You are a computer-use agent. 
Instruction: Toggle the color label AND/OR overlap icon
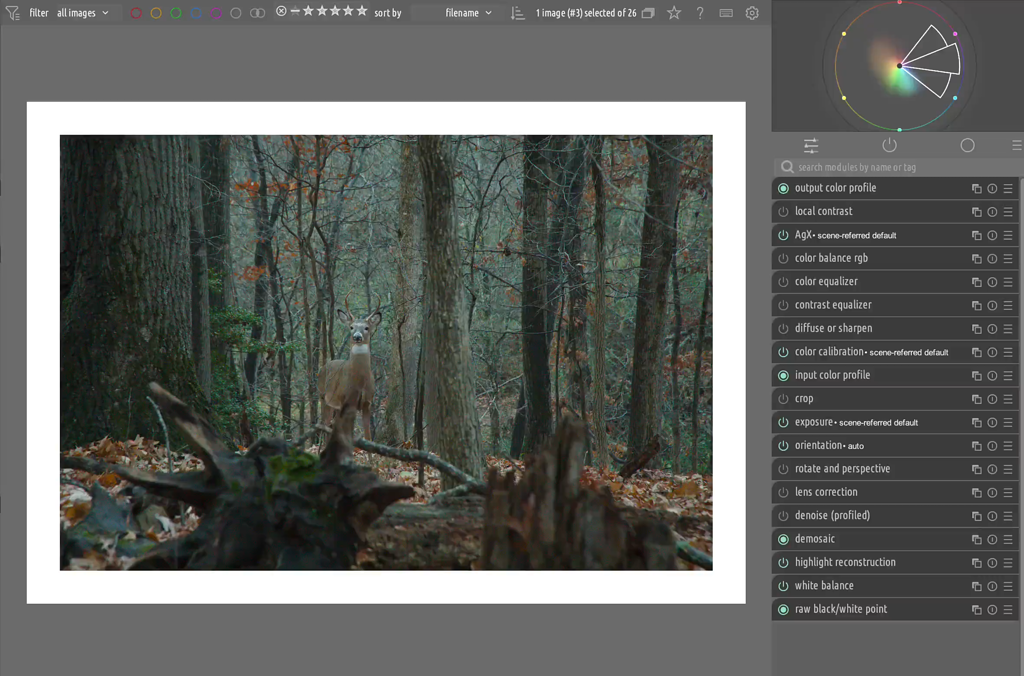pos(257,13)
